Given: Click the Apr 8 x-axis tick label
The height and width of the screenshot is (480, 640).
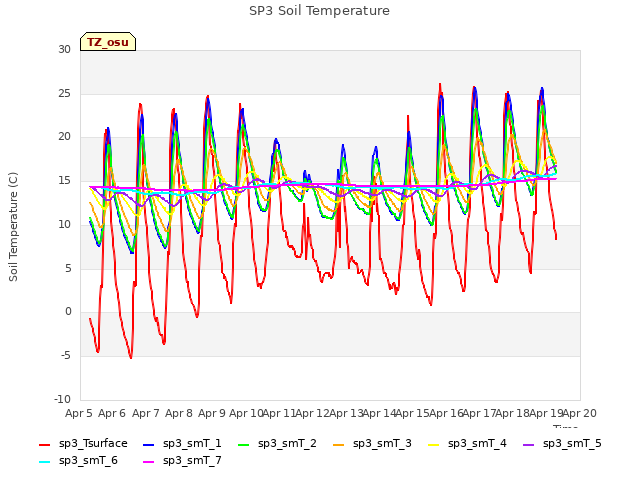Looking at the screenshot, I should pyautogui.click(x=179, y=413).
